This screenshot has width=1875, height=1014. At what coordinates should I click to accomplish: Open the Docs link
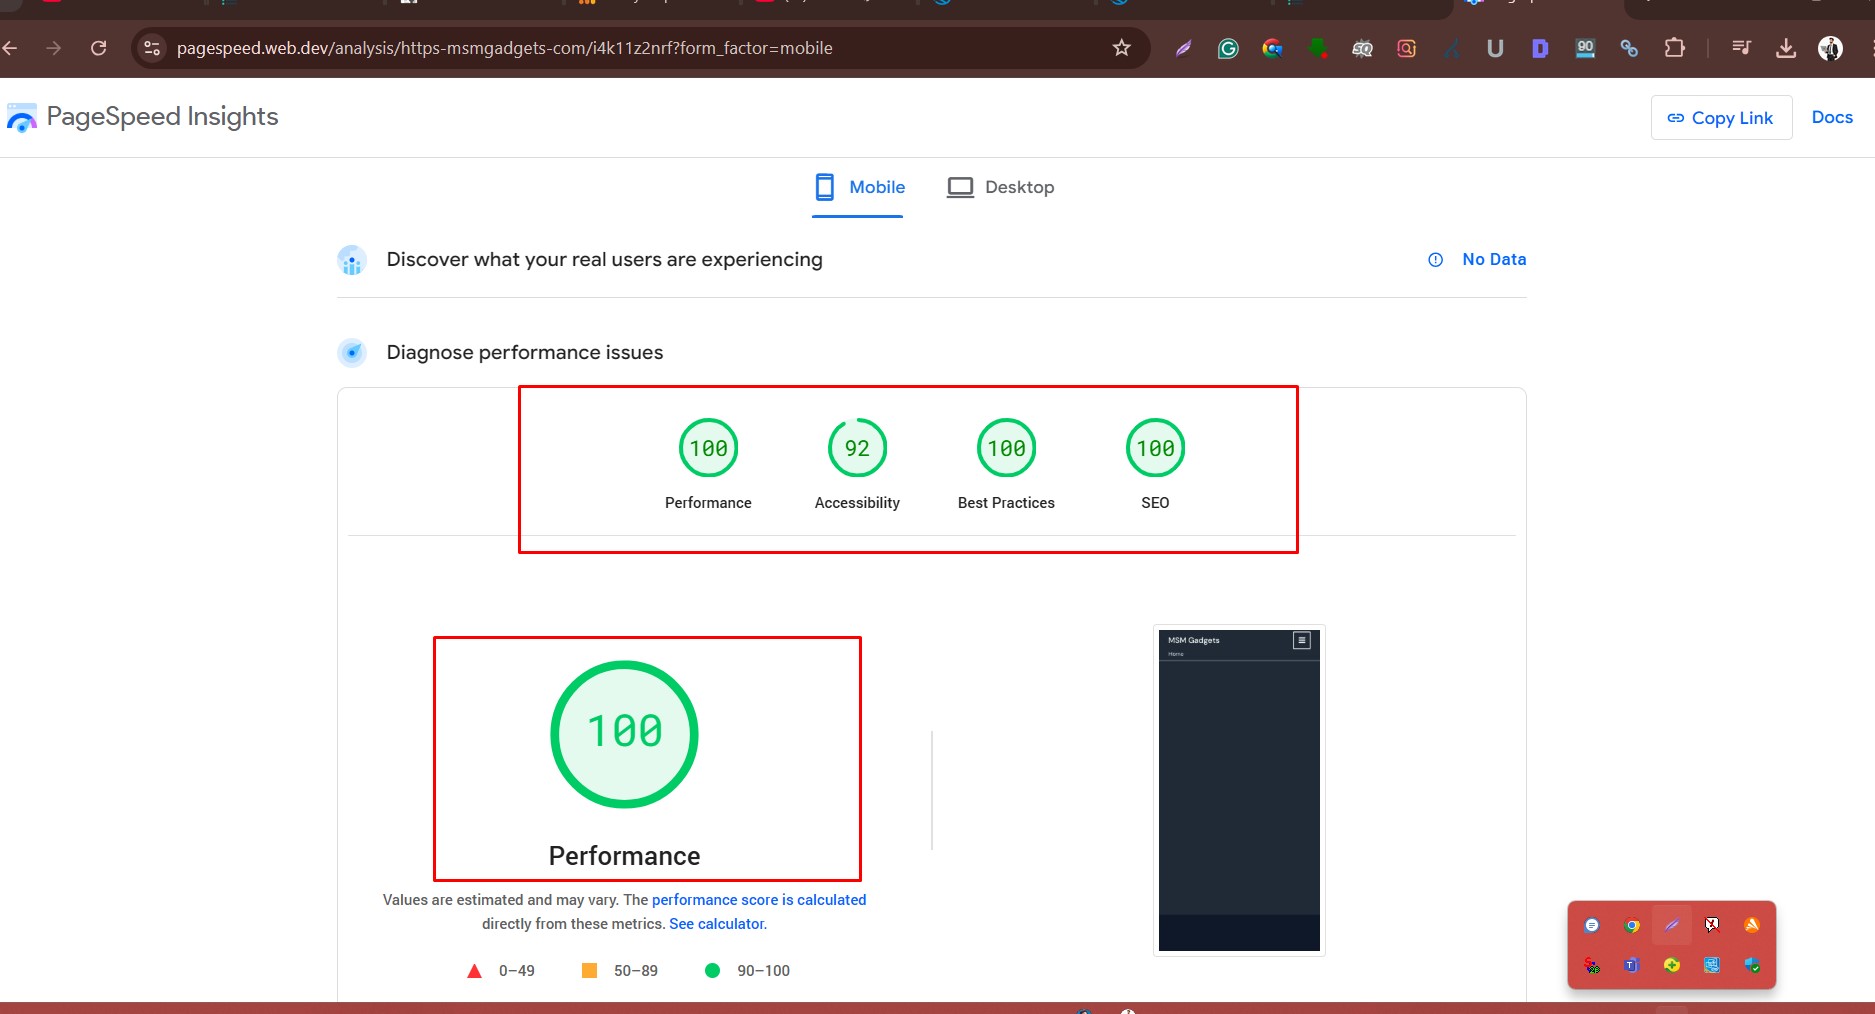(x=1832, y=117)
